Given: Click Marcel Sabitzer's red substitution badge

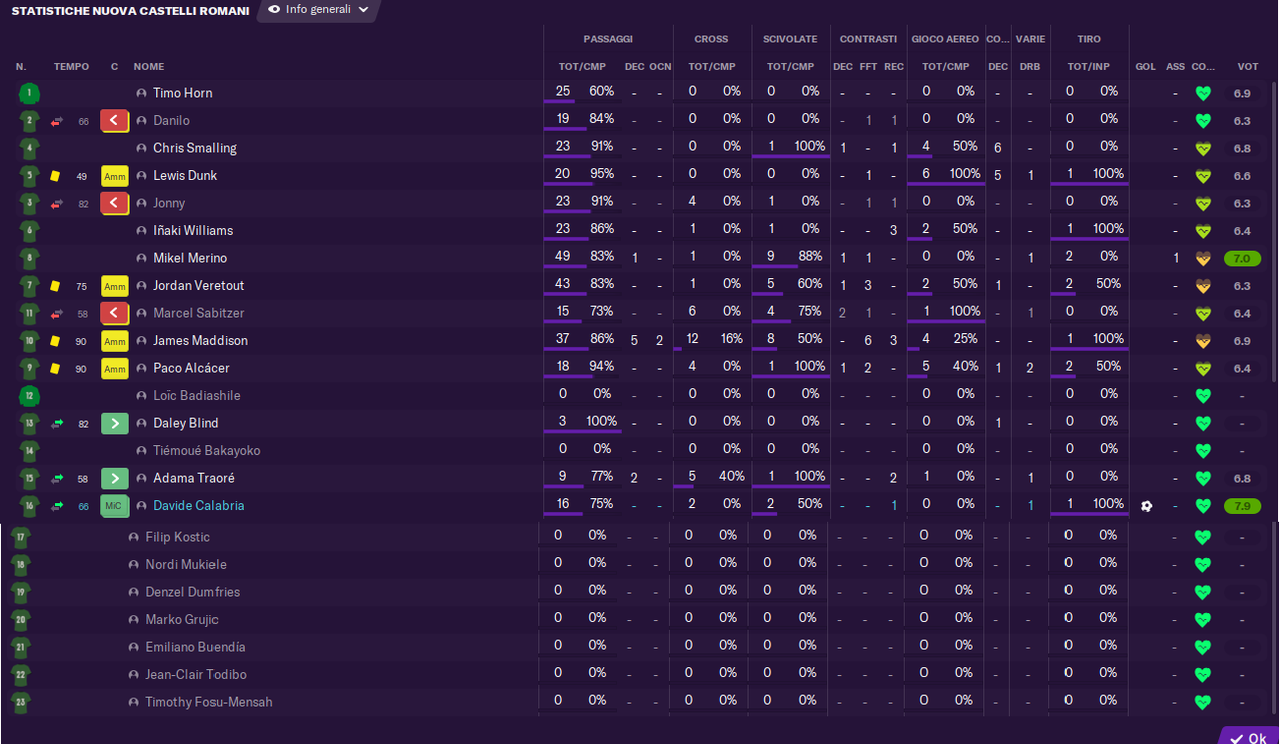Looking at the screenshot, I should (115, 313).
